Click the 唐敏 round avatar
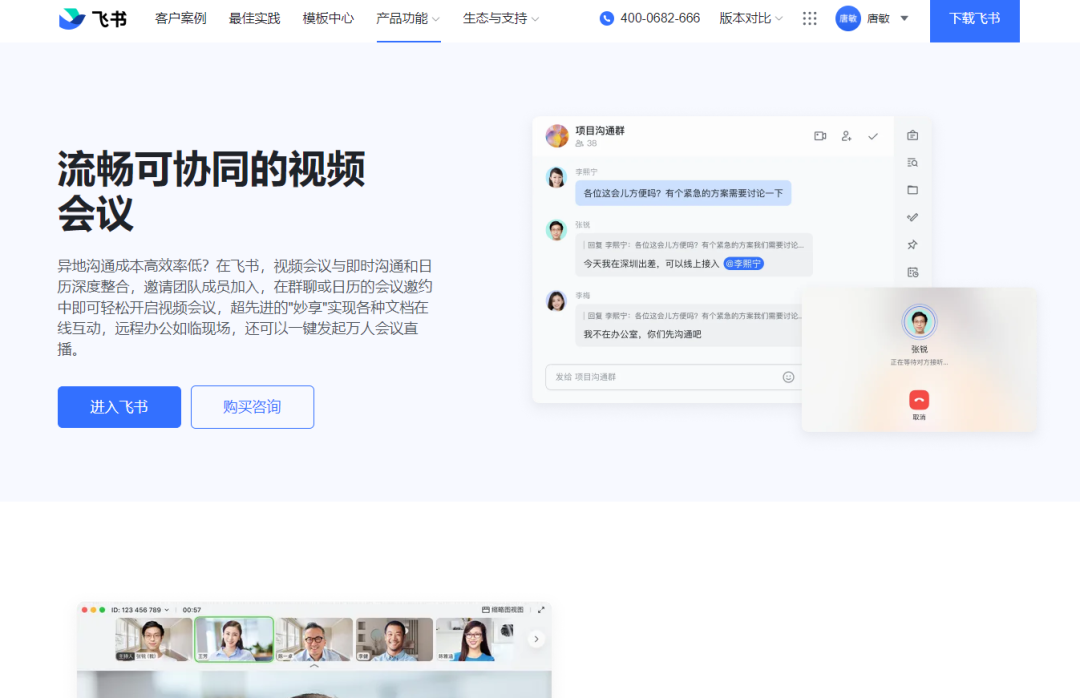The image size is (1080, 698). 848,19
